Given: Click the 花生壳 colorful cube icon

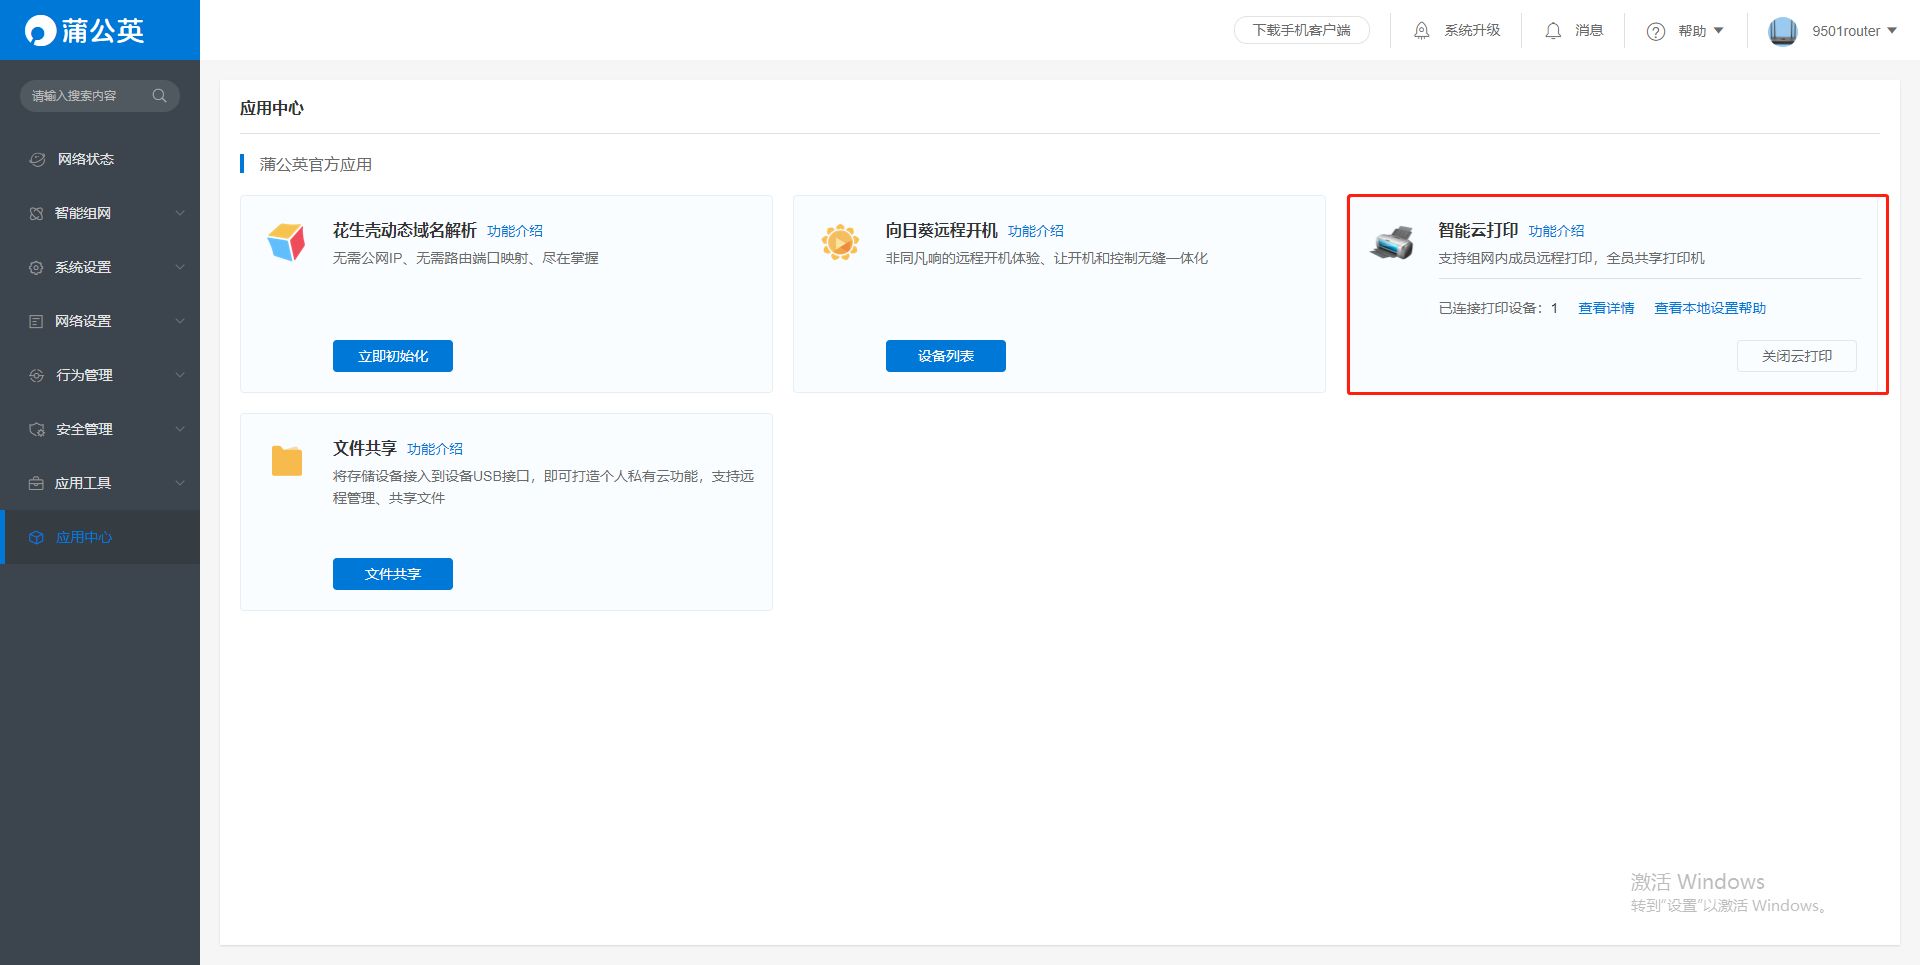Looking at the screenshot, I should coord(286,242).
